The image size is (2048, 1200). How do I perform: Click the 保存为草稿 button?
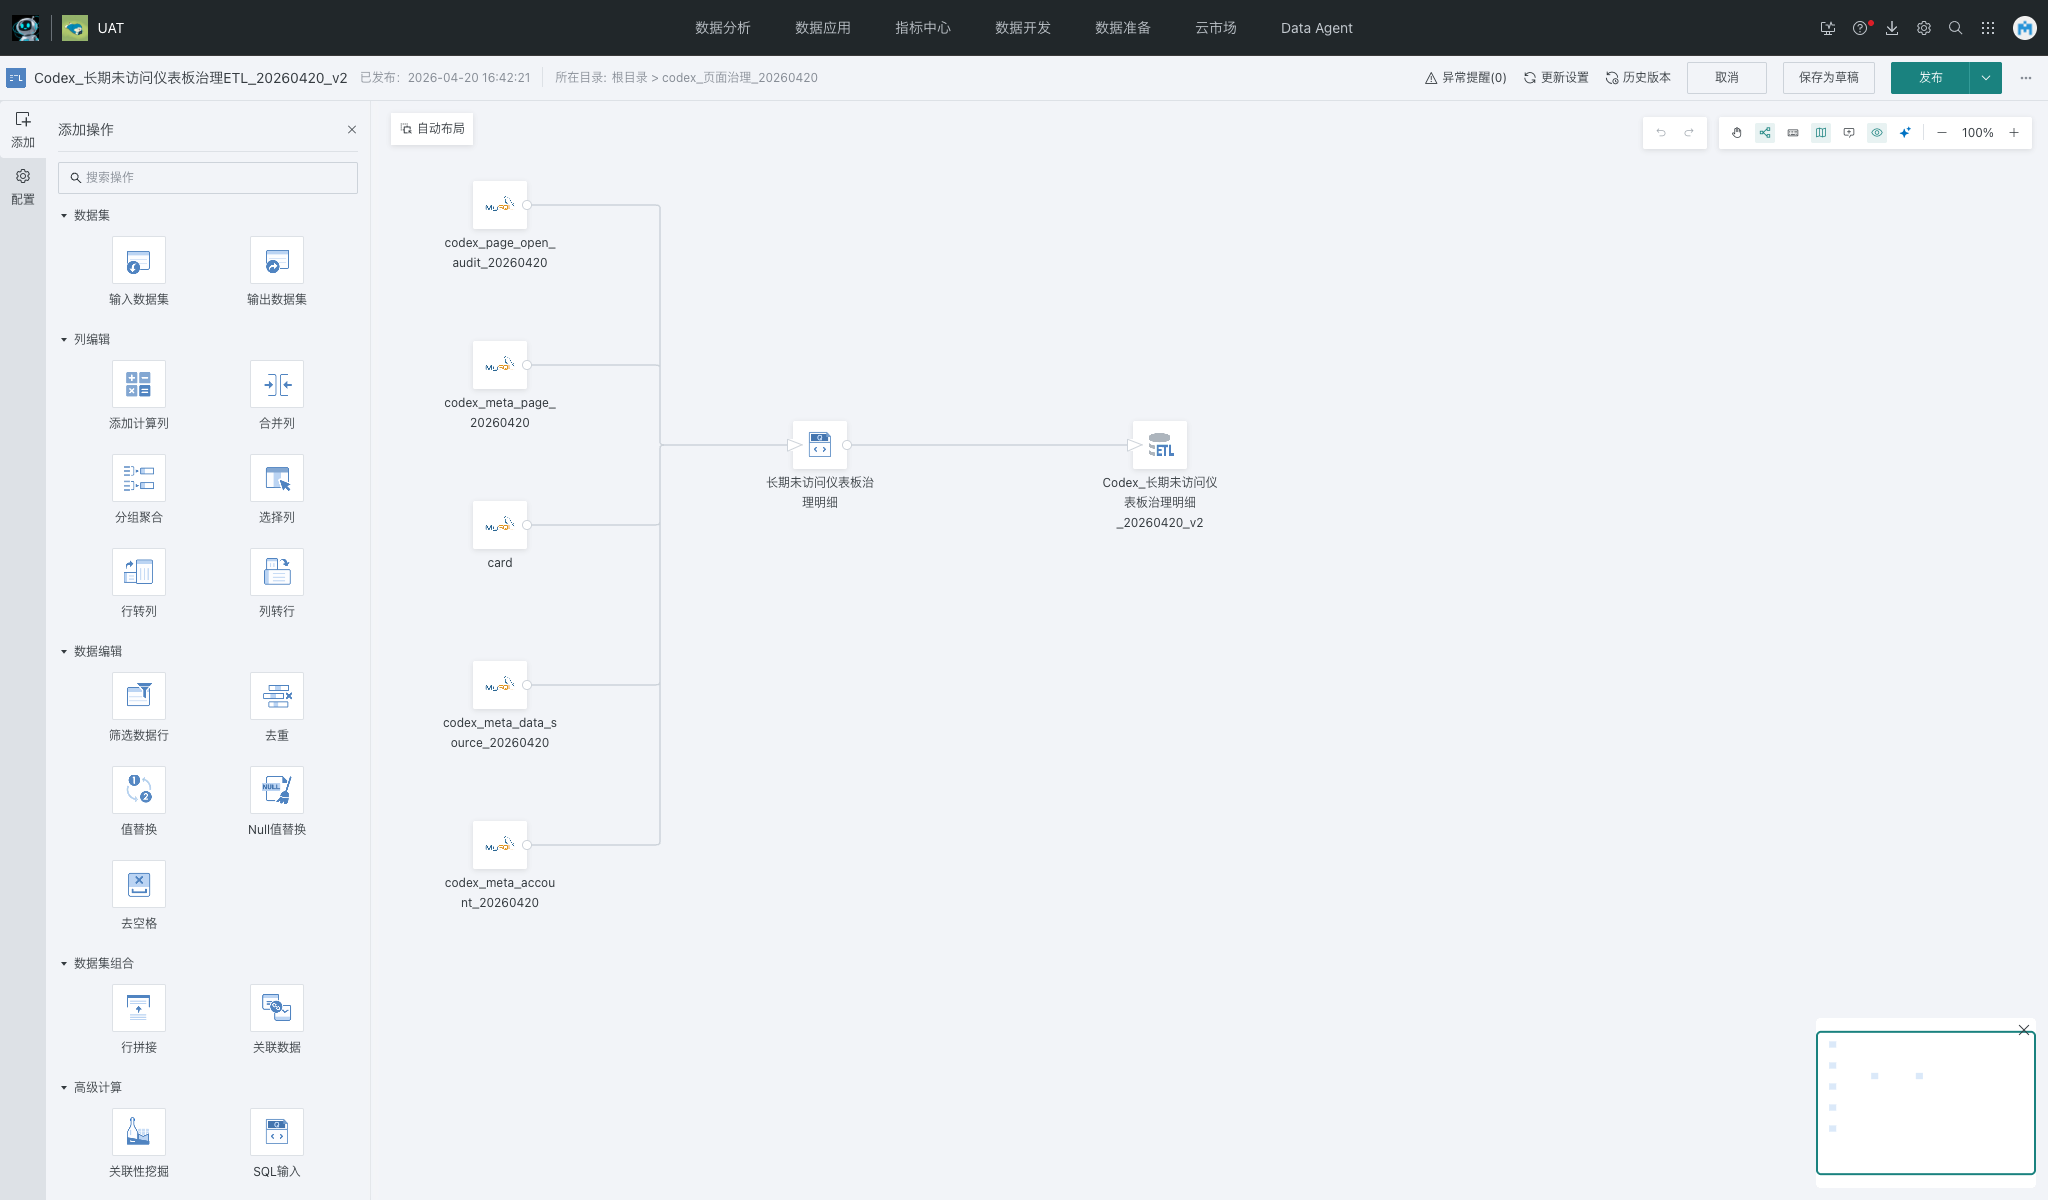point(1828,78)
